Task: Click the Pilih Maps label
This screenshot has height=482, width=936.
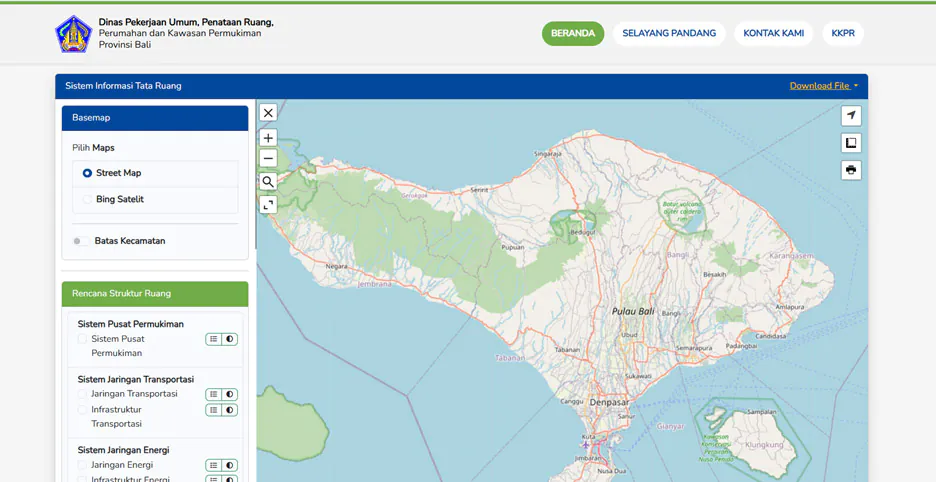Action: (93, 148)
